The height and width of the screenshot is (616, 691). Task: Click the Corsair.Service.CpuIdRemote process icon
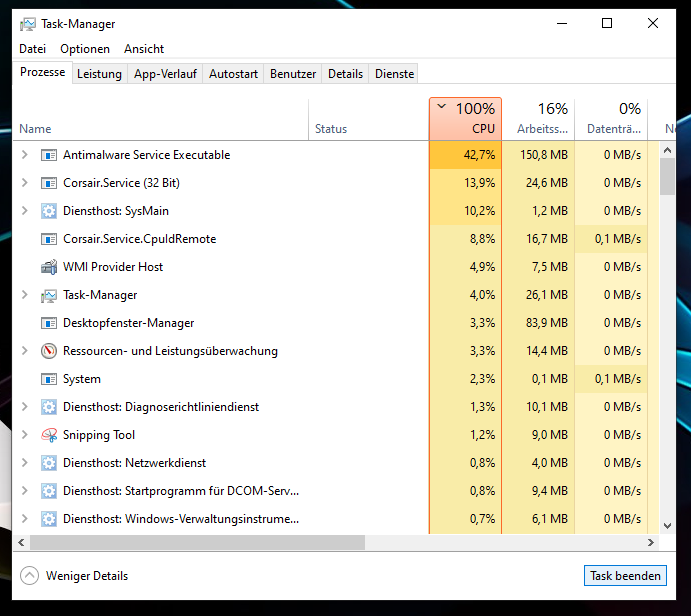point(48,239)
